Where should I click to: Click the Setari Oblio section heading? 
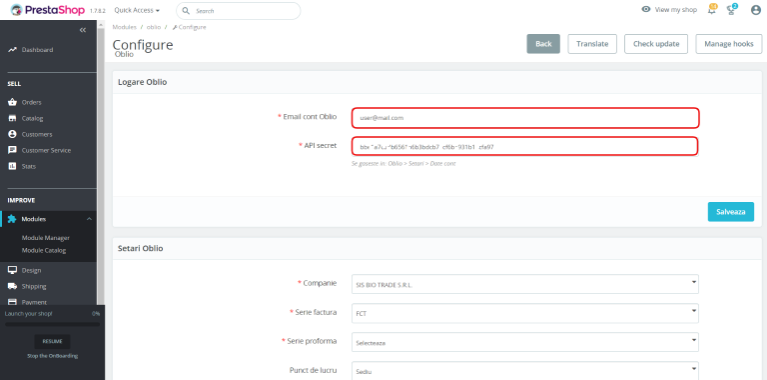point(140,248)
